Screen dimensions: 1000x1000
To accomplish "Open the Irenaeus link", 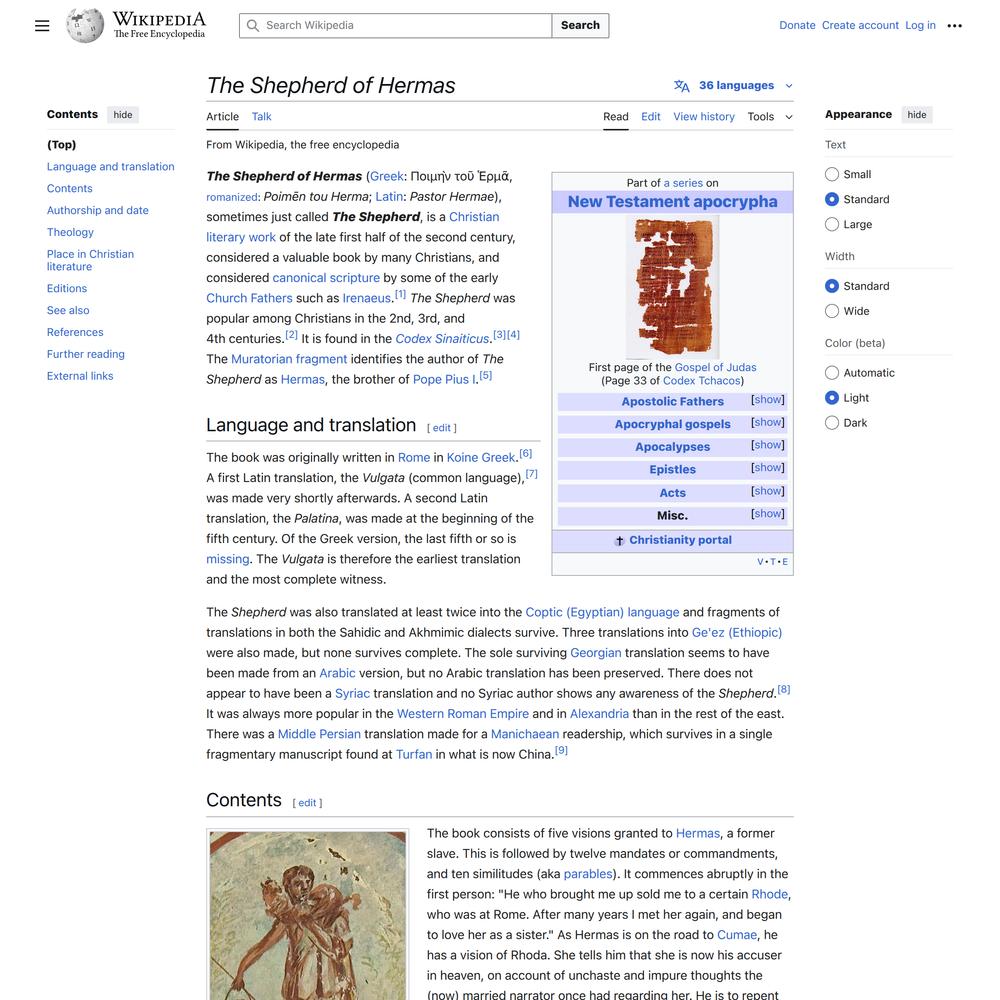I will [x=367, y=298].
